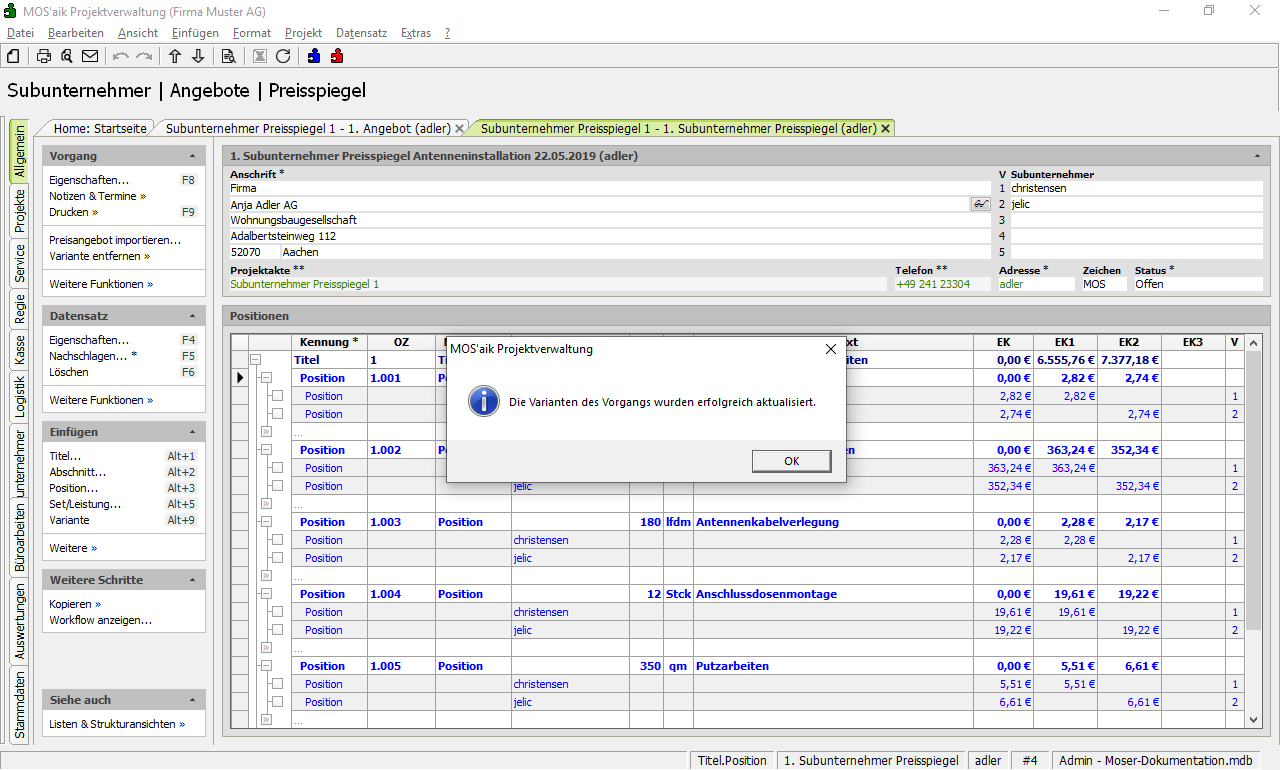
Task: Collapse the Position 1.003 tree node
Action: click(x=266, y=522)
